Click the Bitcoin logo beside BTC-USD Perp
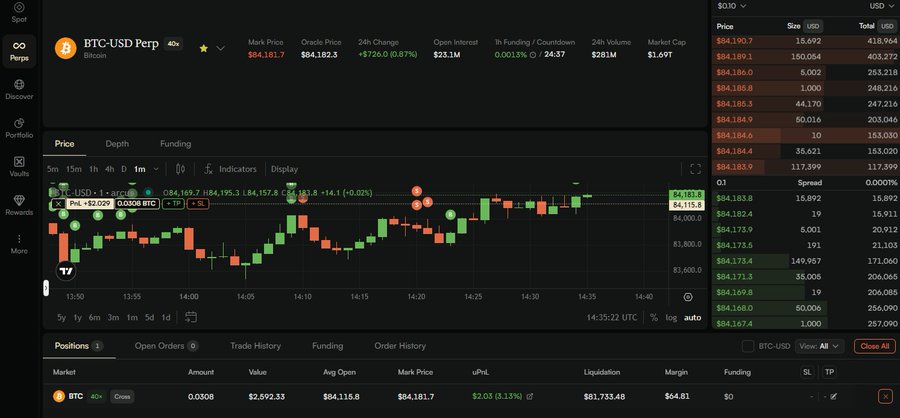The width and height of the screenshot is (900, 418). tap(65, 48)
